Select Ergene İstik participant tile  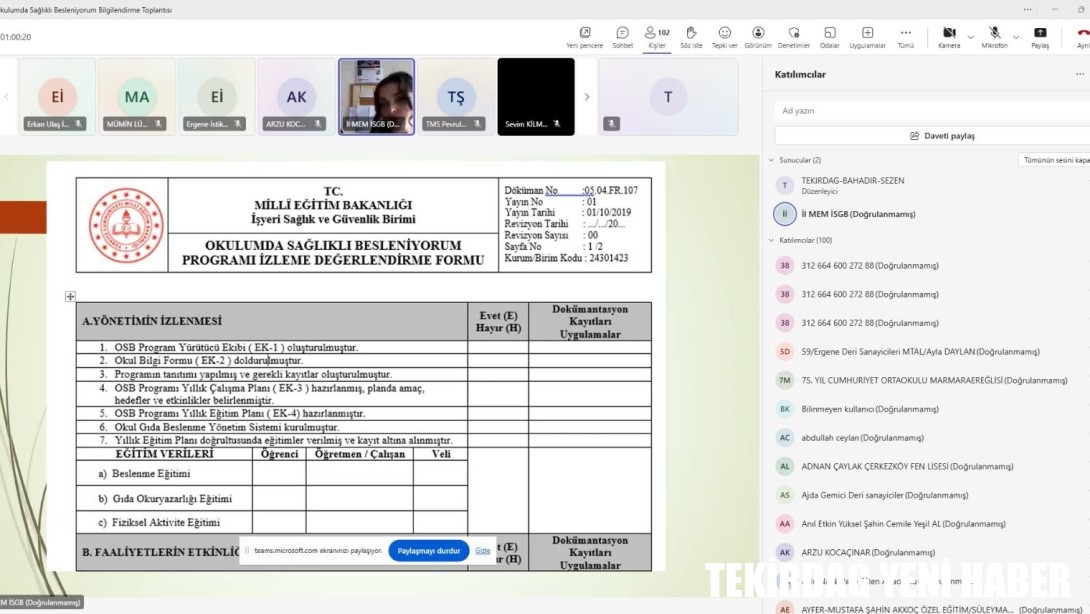(x=217, y=97)
